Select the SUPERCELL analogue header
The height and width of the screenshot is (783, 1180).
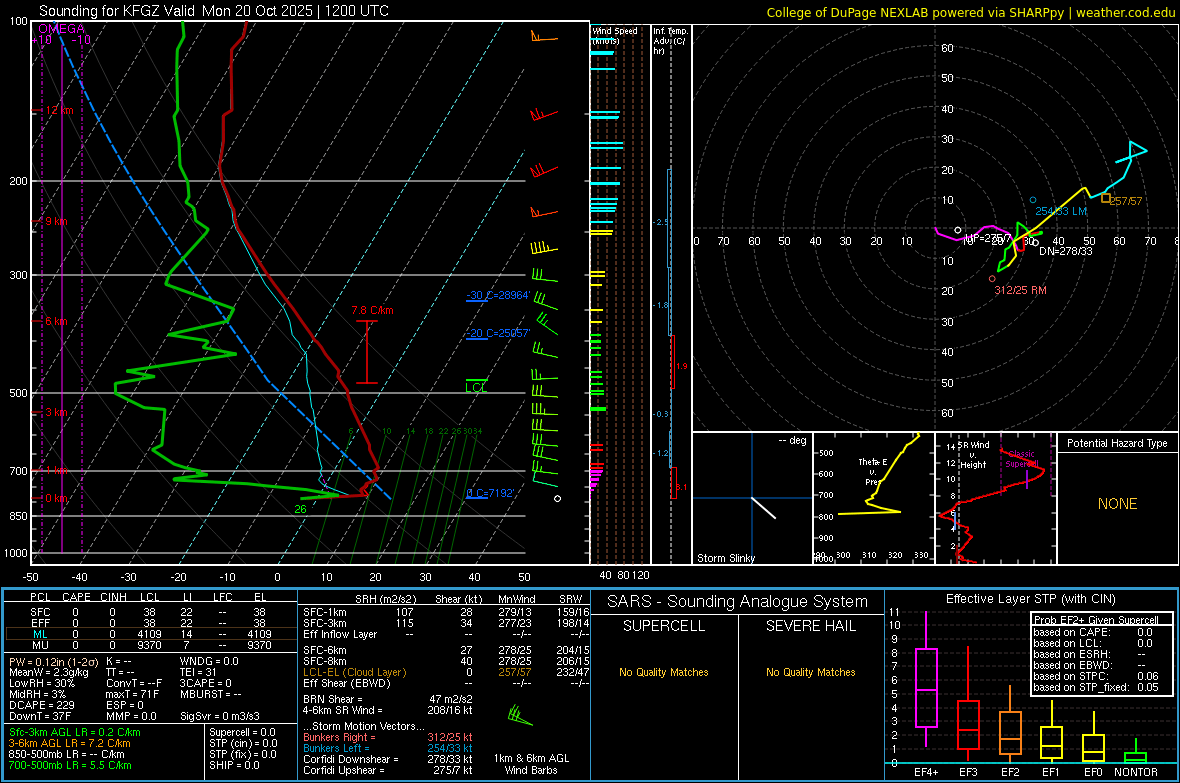click(x=664, y=626)
